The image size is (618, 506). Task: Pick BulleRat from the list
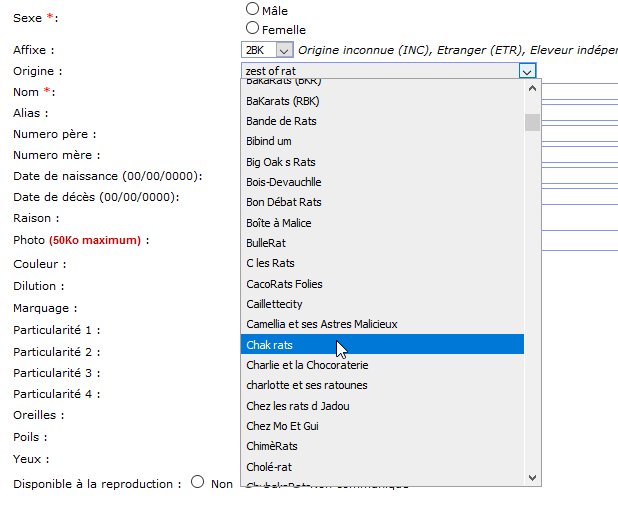pyautogui.click(x=382, y=243)
